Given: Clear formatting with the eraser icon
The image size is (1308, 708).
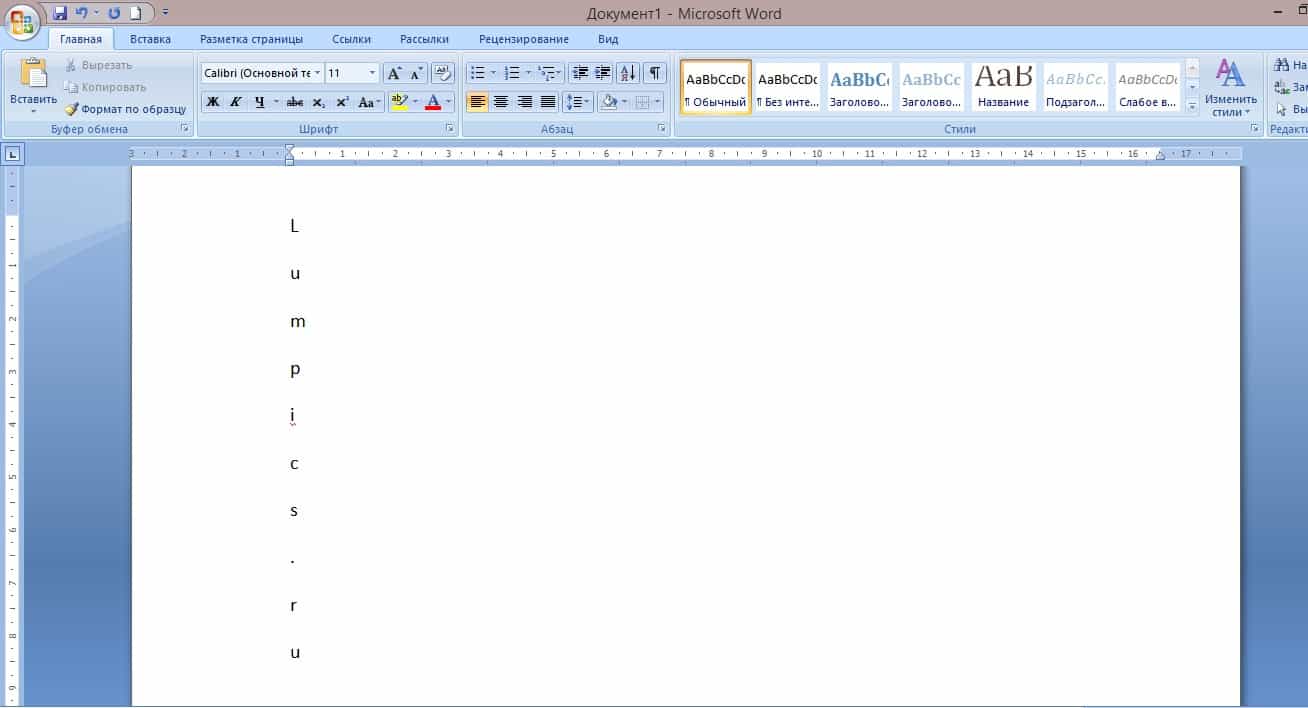Looking at the screenshot, I should pos(444,73).
